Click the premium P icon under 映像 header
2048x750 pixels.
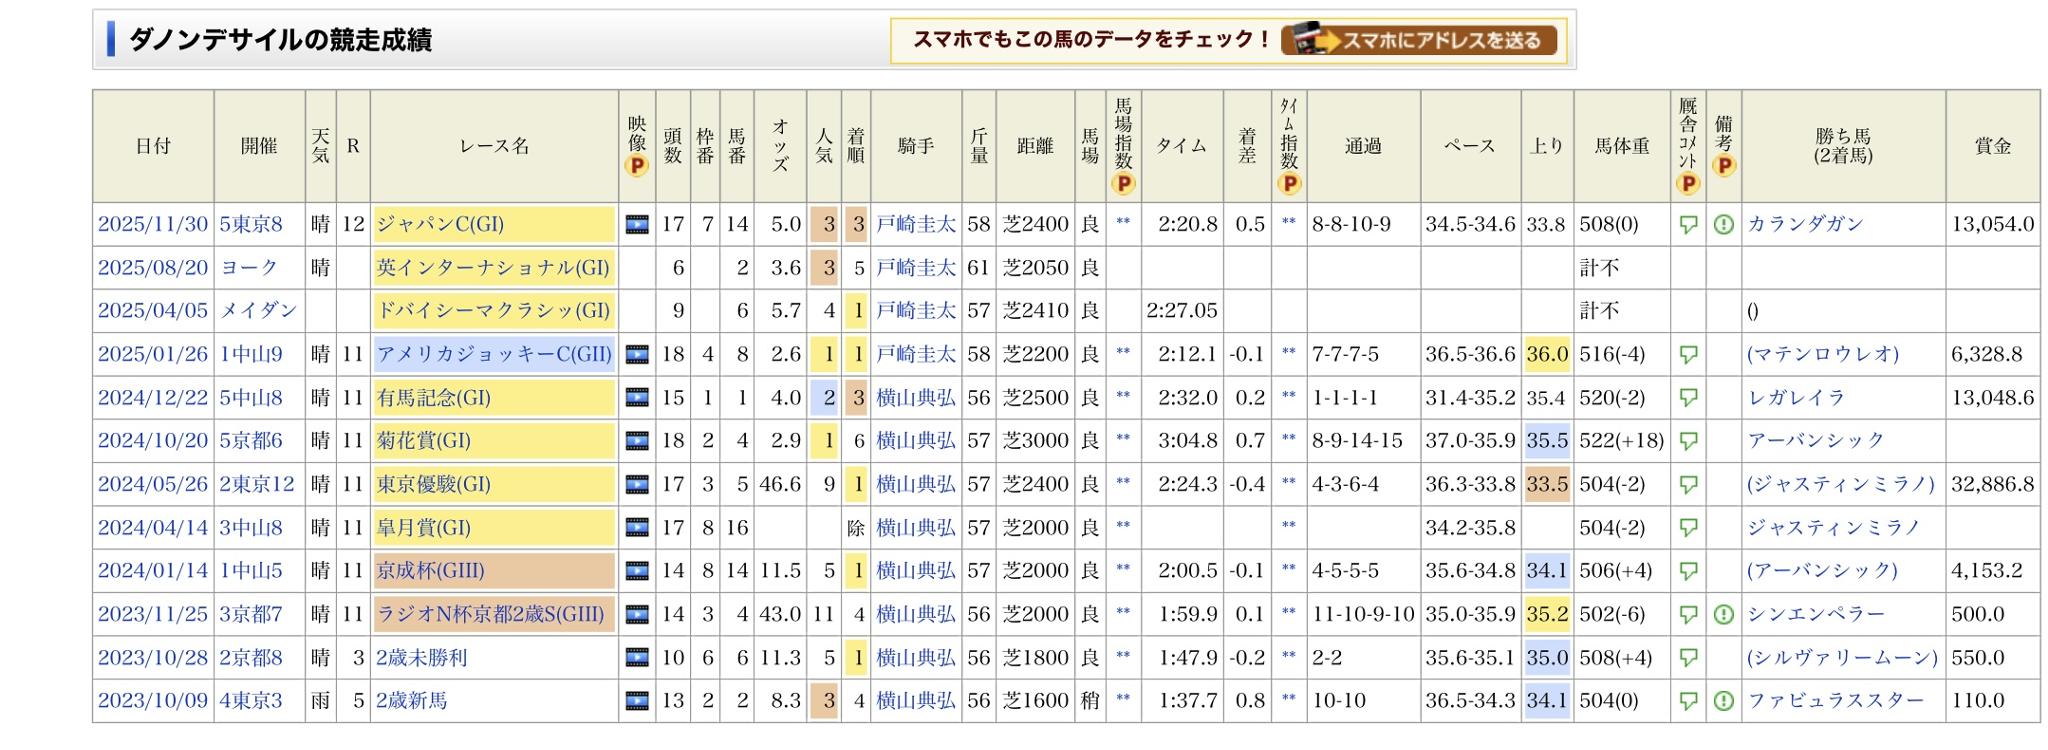[636, 166]
